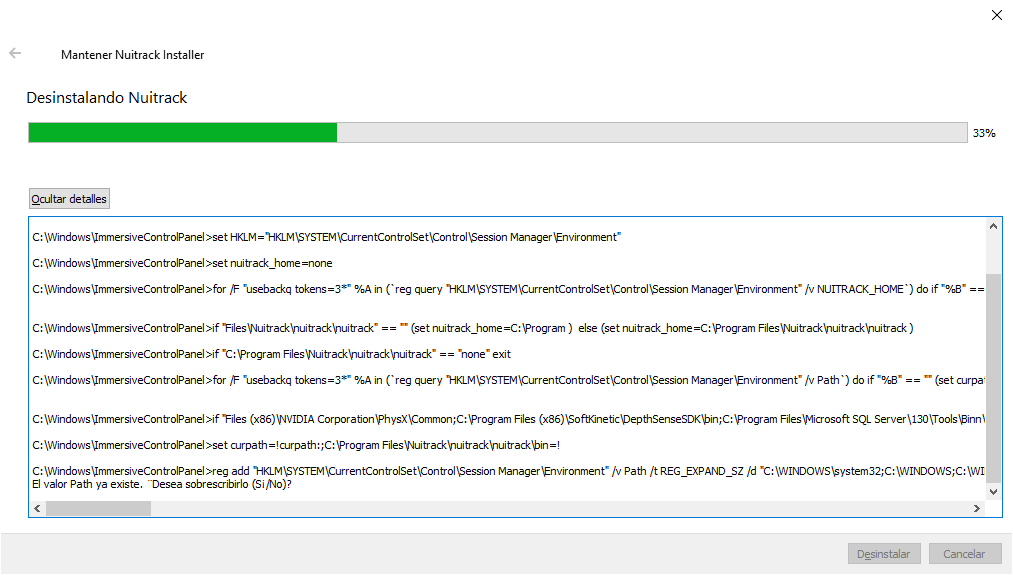Image resolution: width=1013 pixels, height=575 pixels.
Task: Click the log's scroll down arrow
Action: [x=994, y=492]
